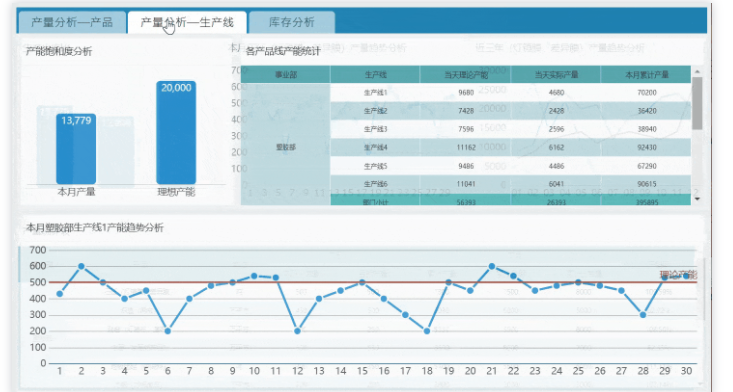The width and height of the screenshot is (733, 392).
Task: Click the table scrollbar up arrow
Action: (x=697, y=72)
